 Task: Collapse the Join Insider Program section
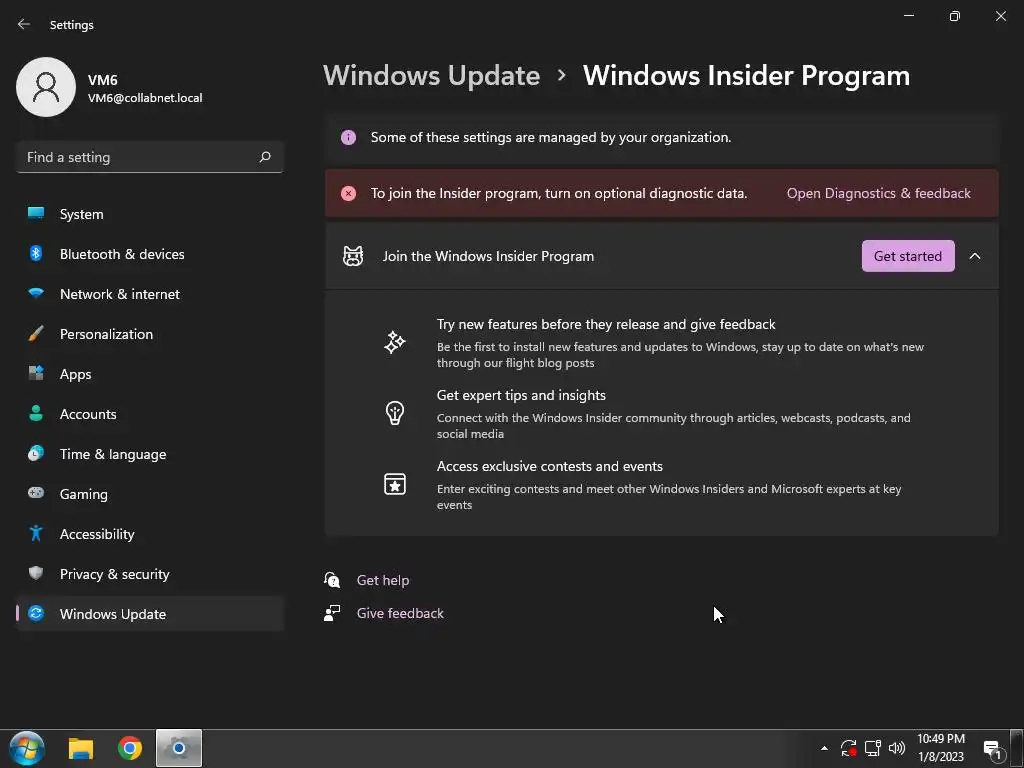974,256
